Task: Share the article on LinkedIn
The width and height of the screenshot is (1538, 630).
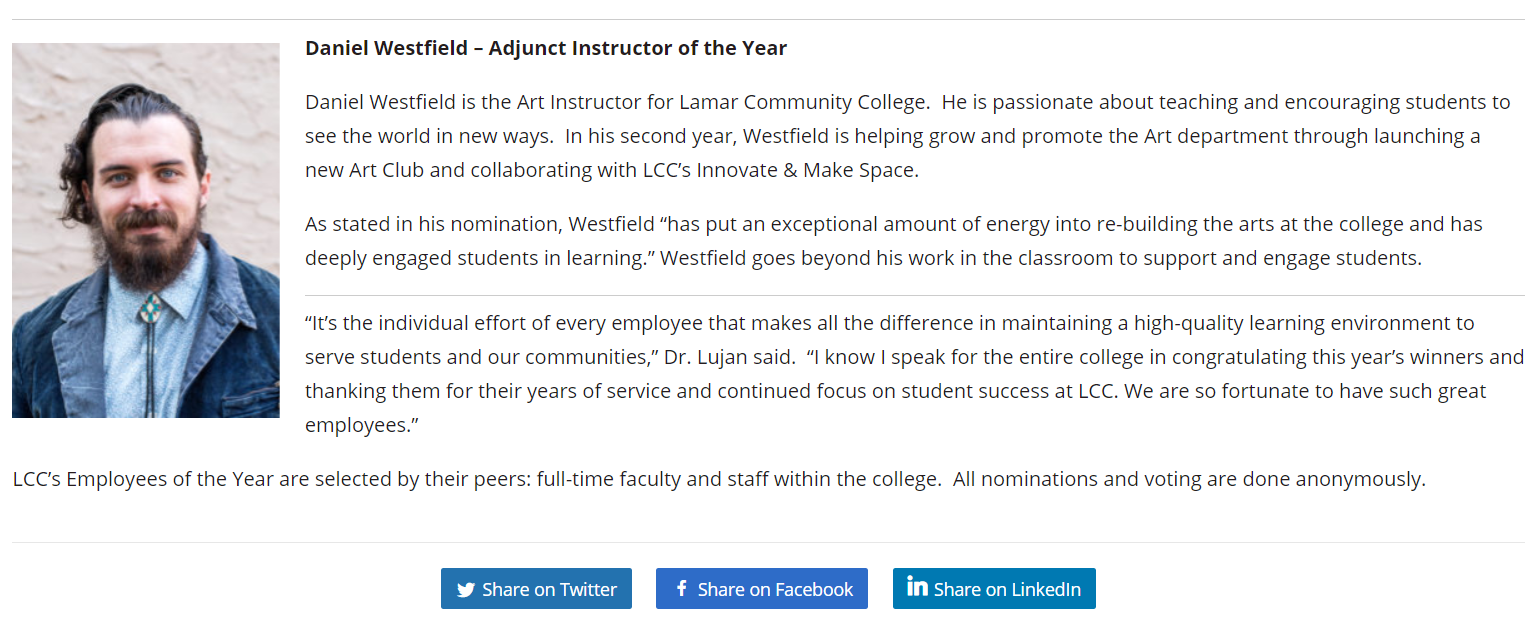Action: [994, 589]
